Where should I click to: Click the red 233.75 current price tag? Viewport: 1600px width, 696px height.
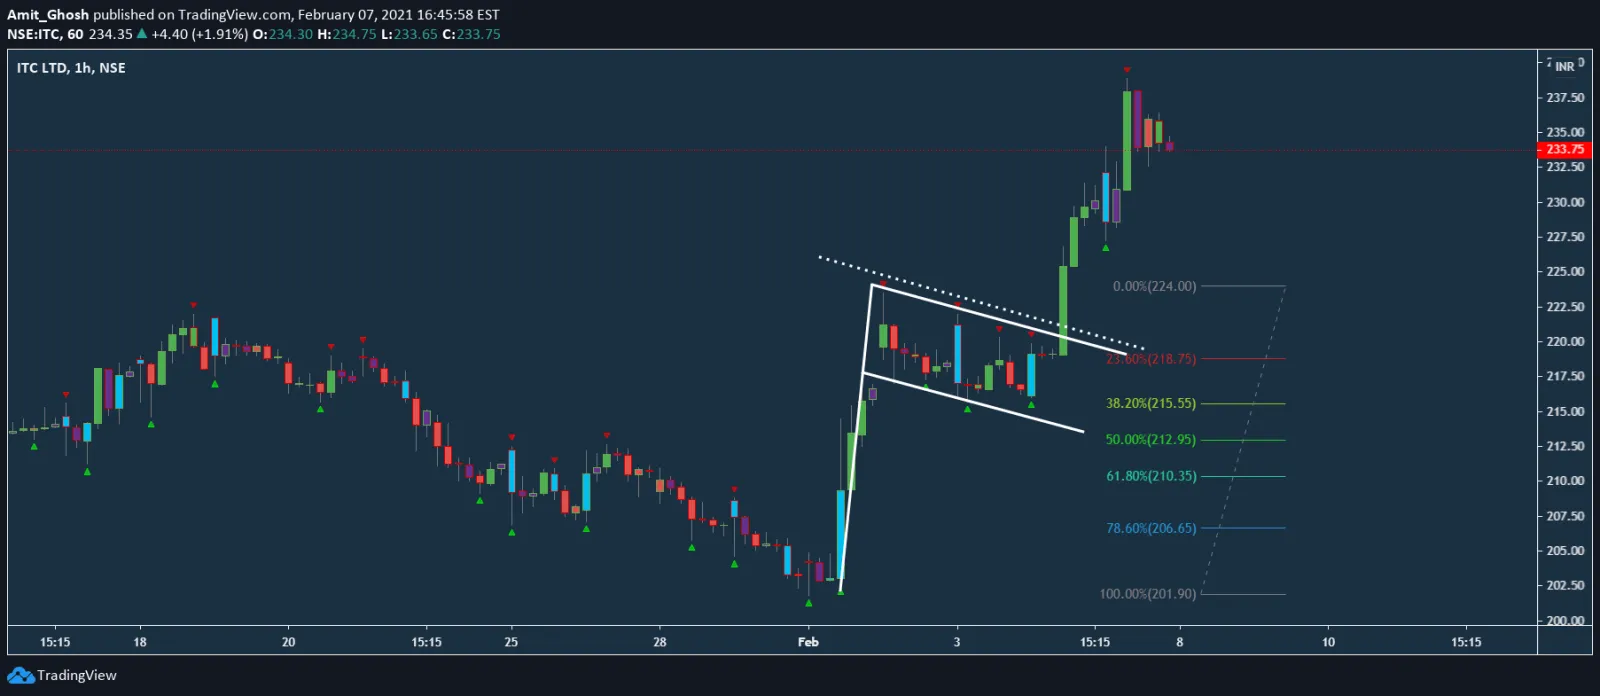point(1564,150)
